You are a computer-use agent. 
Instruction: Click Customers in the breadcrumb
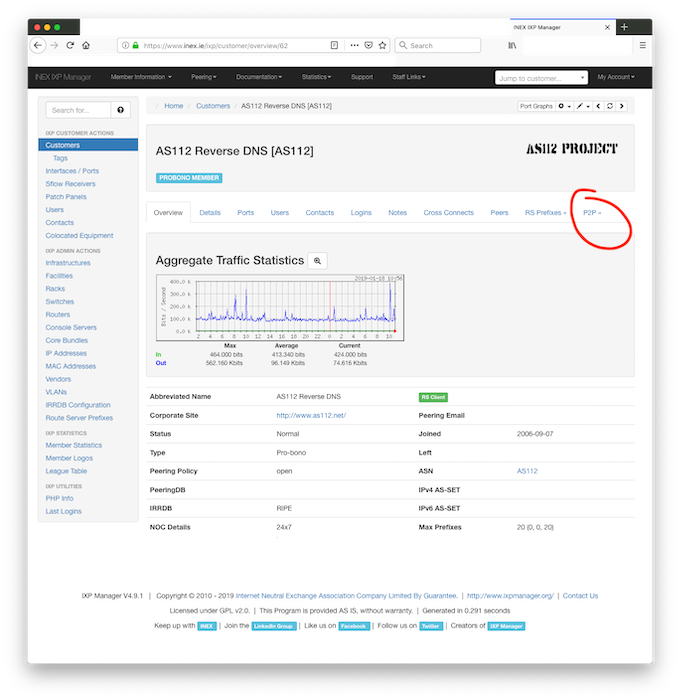pyautogui.click(x=213, y=106)
